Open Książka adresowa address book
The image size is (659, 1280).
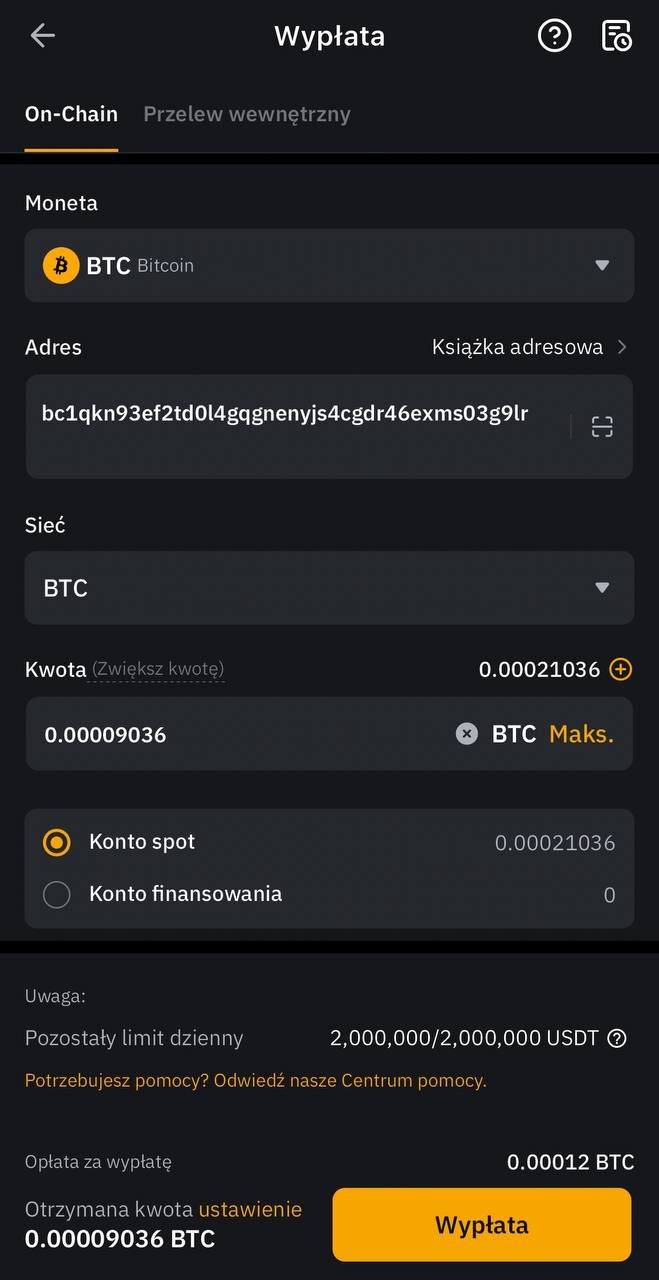pyautogui.click(x=529, y=347)
